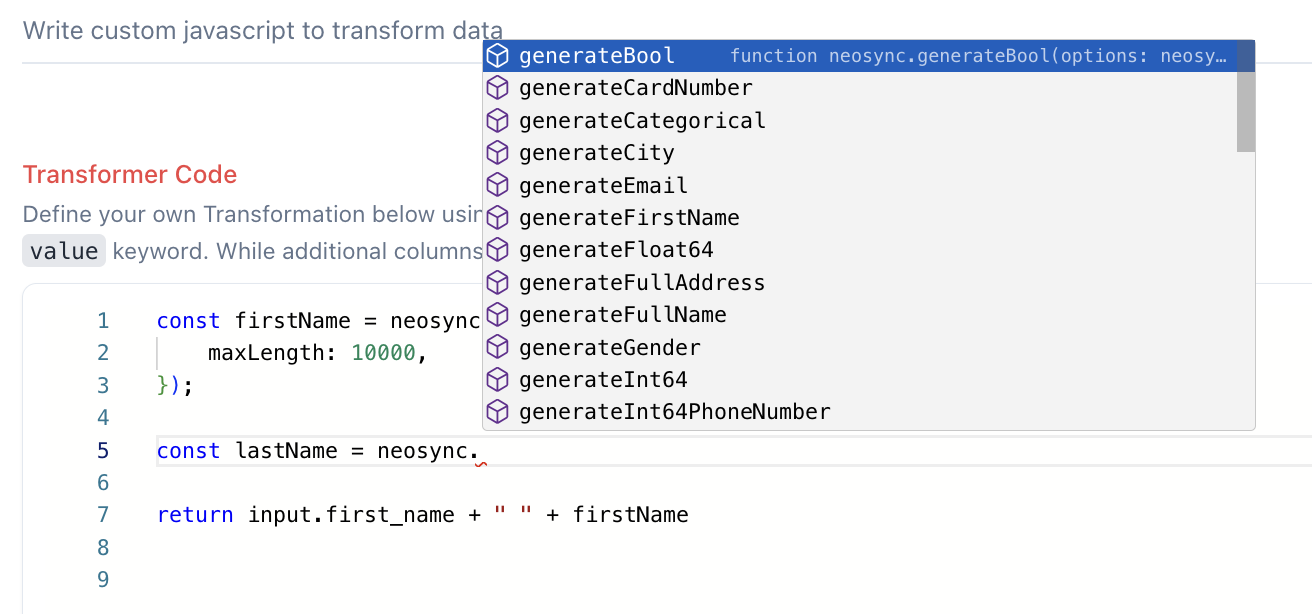Choose generateFullAddress from autocomplete
The width and height of the screenshot is (1312, 614).
coord(859,283)
